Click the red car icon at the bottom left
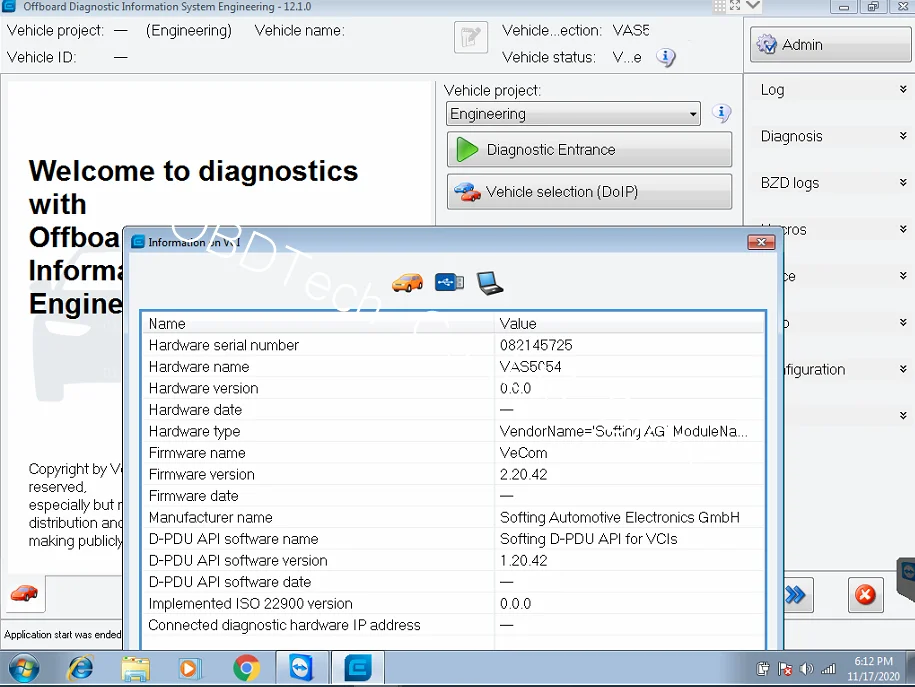This screenshot has width=915, height=687. 24,594
